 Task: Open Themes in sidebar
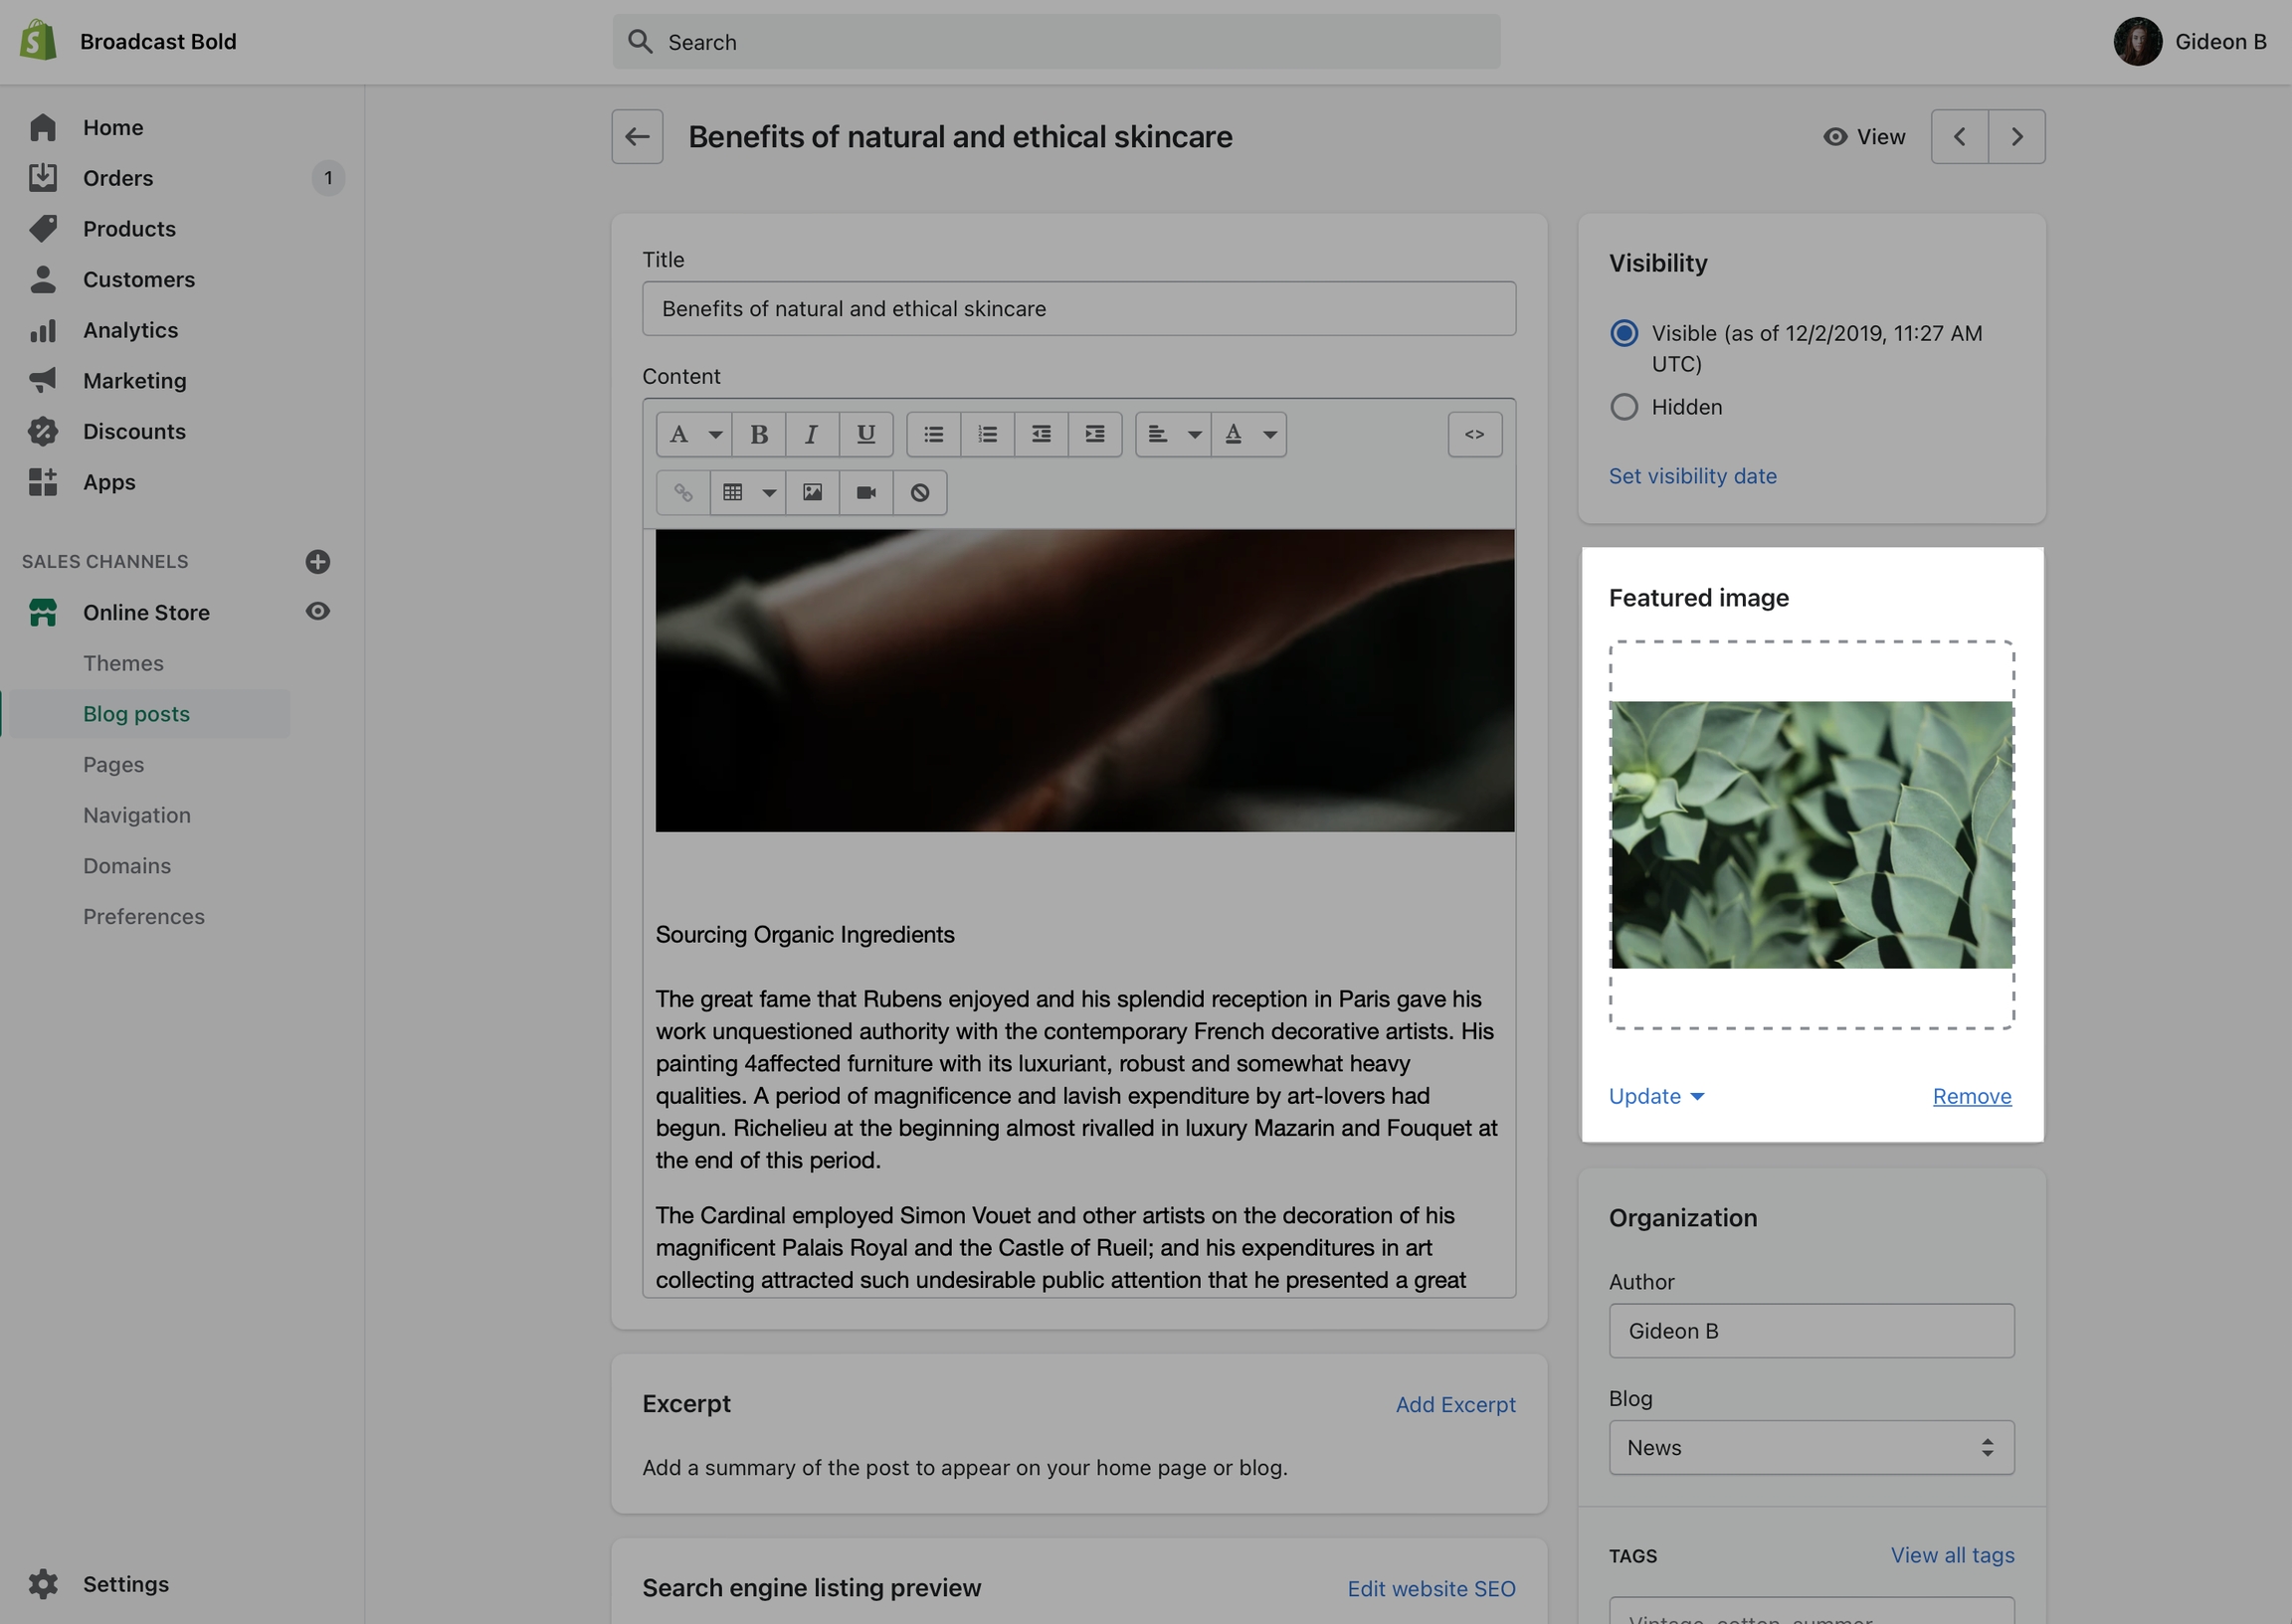pyautogui.click(x=123, y=663)
